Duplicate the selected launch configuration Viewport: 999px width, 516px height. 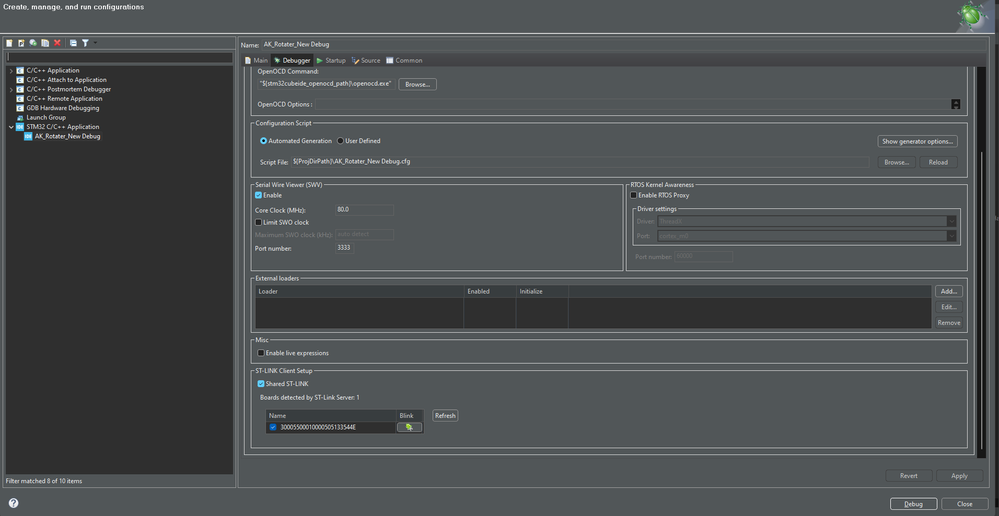click(x=45, y=43)
